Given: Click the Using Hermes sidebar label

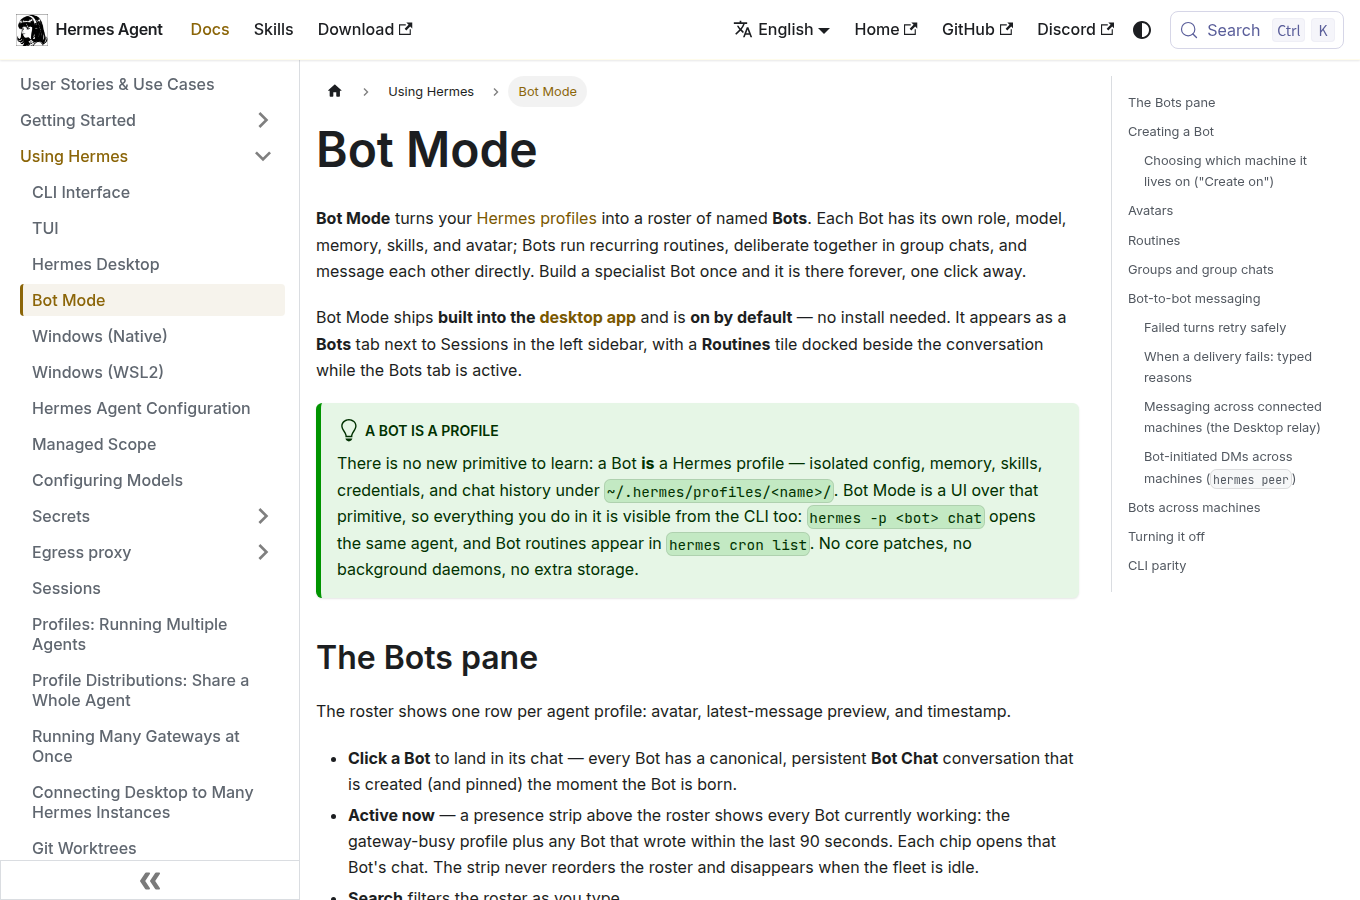Looking at the screenshot, I should coord(74,156).
